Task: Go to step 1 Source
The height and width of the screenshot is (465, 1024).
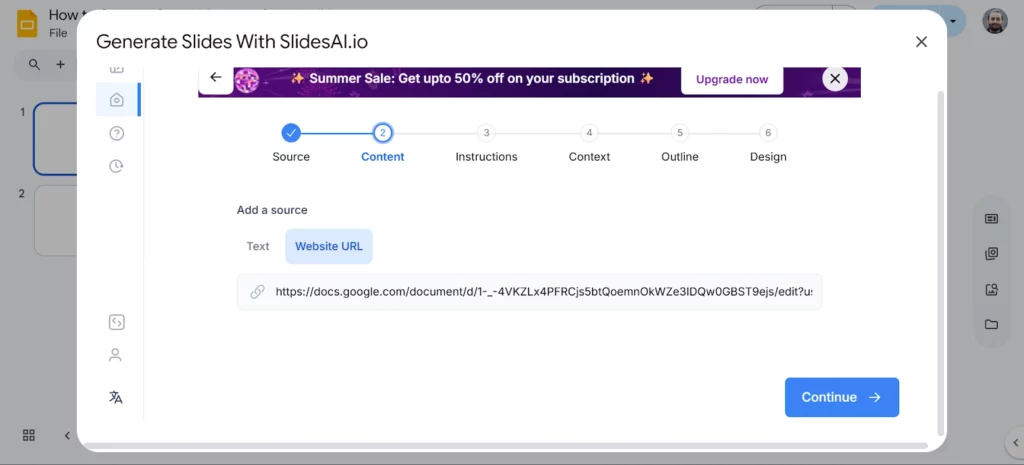Action: [x=291, y=133]
